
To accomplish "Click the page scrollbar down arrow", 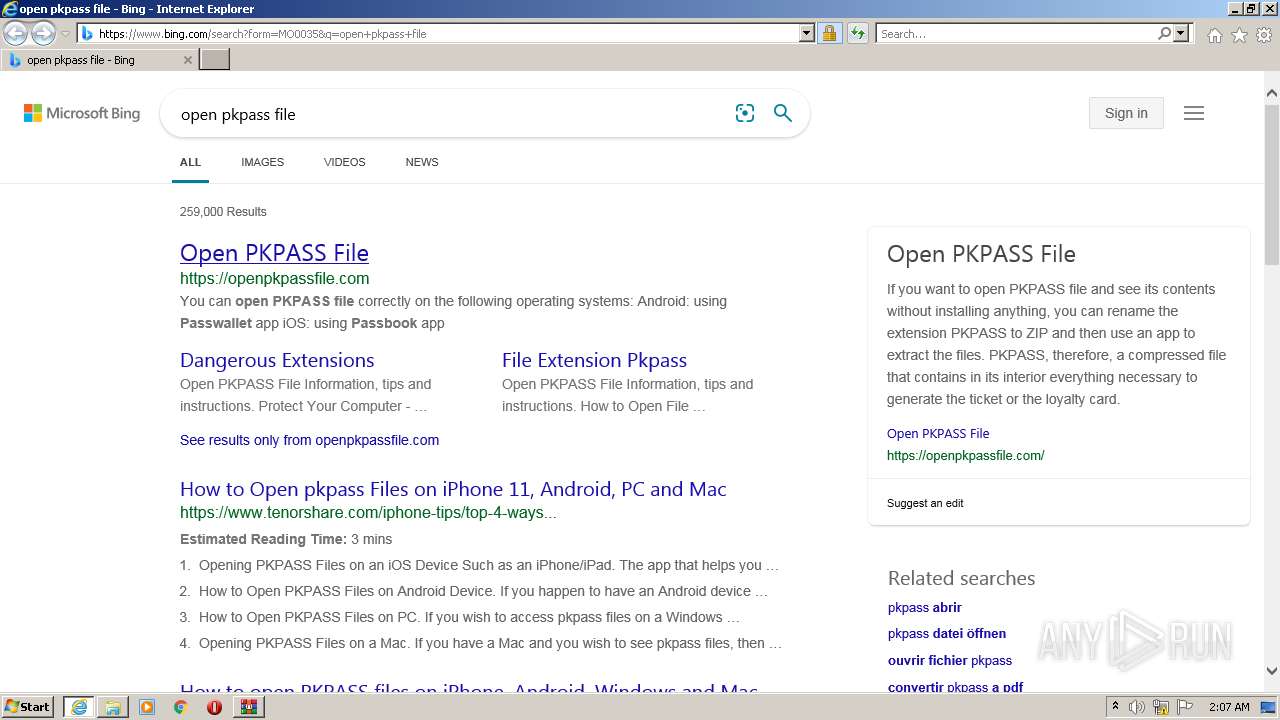I will 1272,672.
